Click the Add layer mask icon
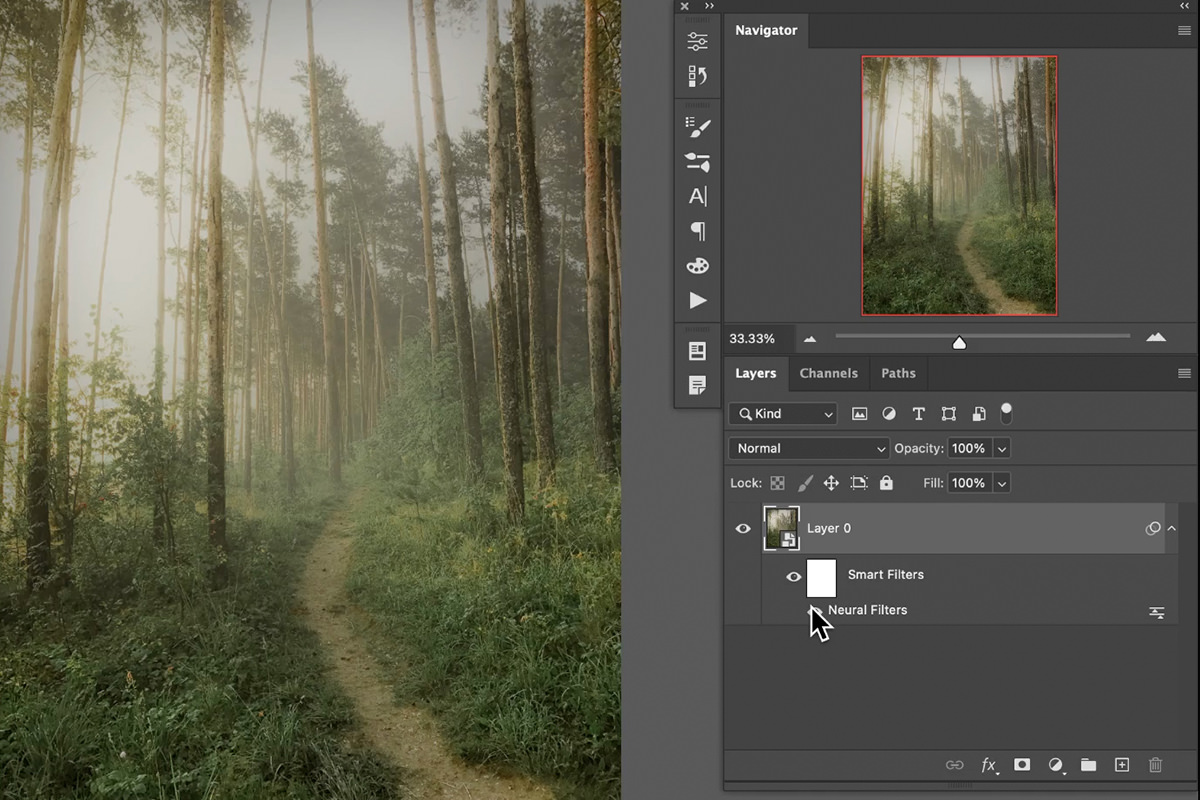Image resolution: width=1200 pixels, height=800 pixels. 1022,765
